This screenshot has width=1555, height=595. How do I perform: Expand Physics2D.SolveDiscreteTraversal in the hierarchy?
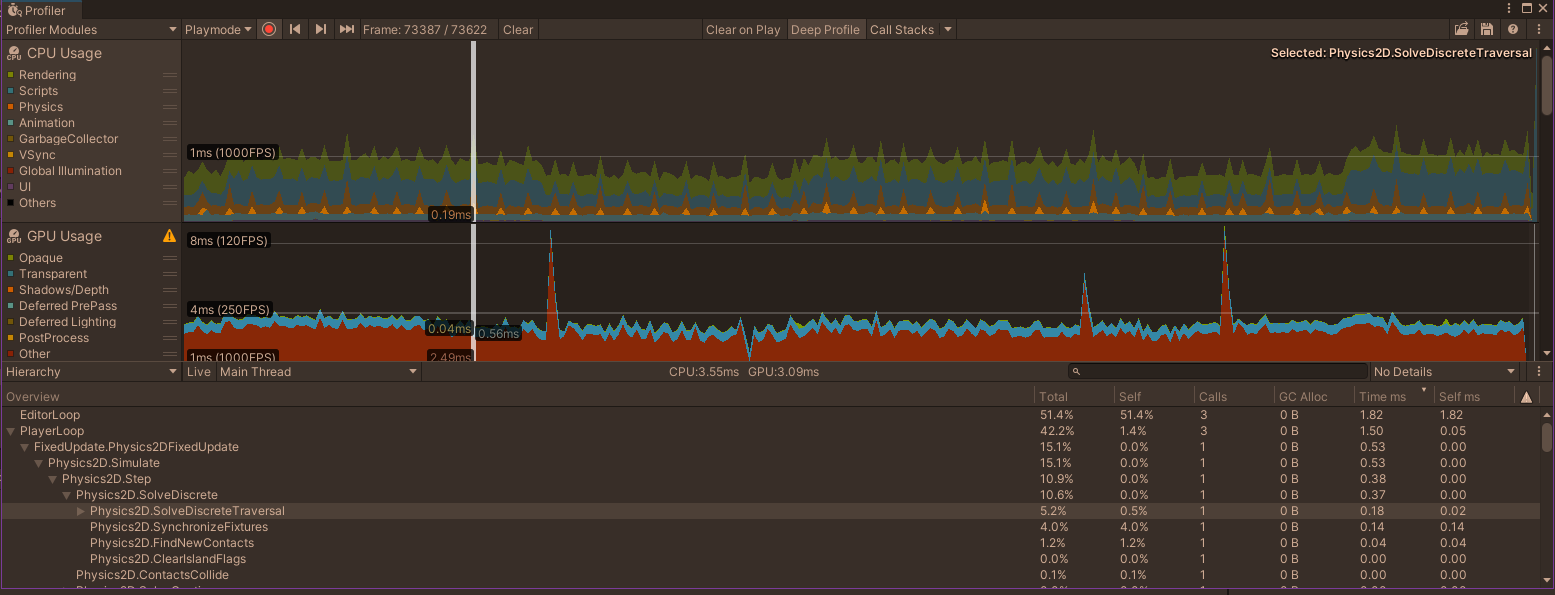coord(80,511)
